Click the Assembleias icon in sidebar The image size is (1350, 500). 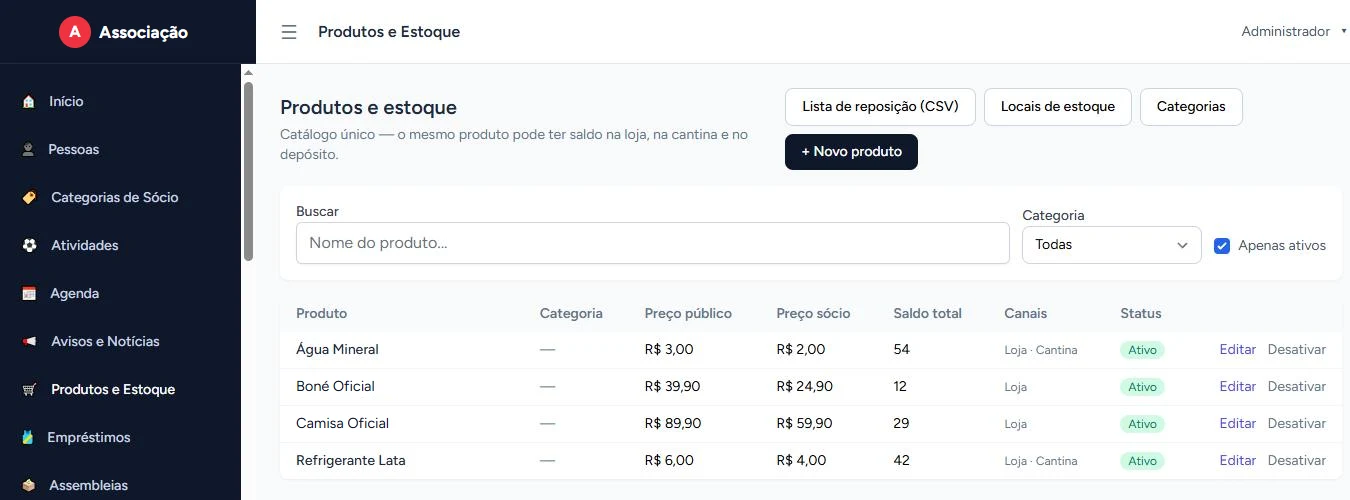click(x=28, y=486)
